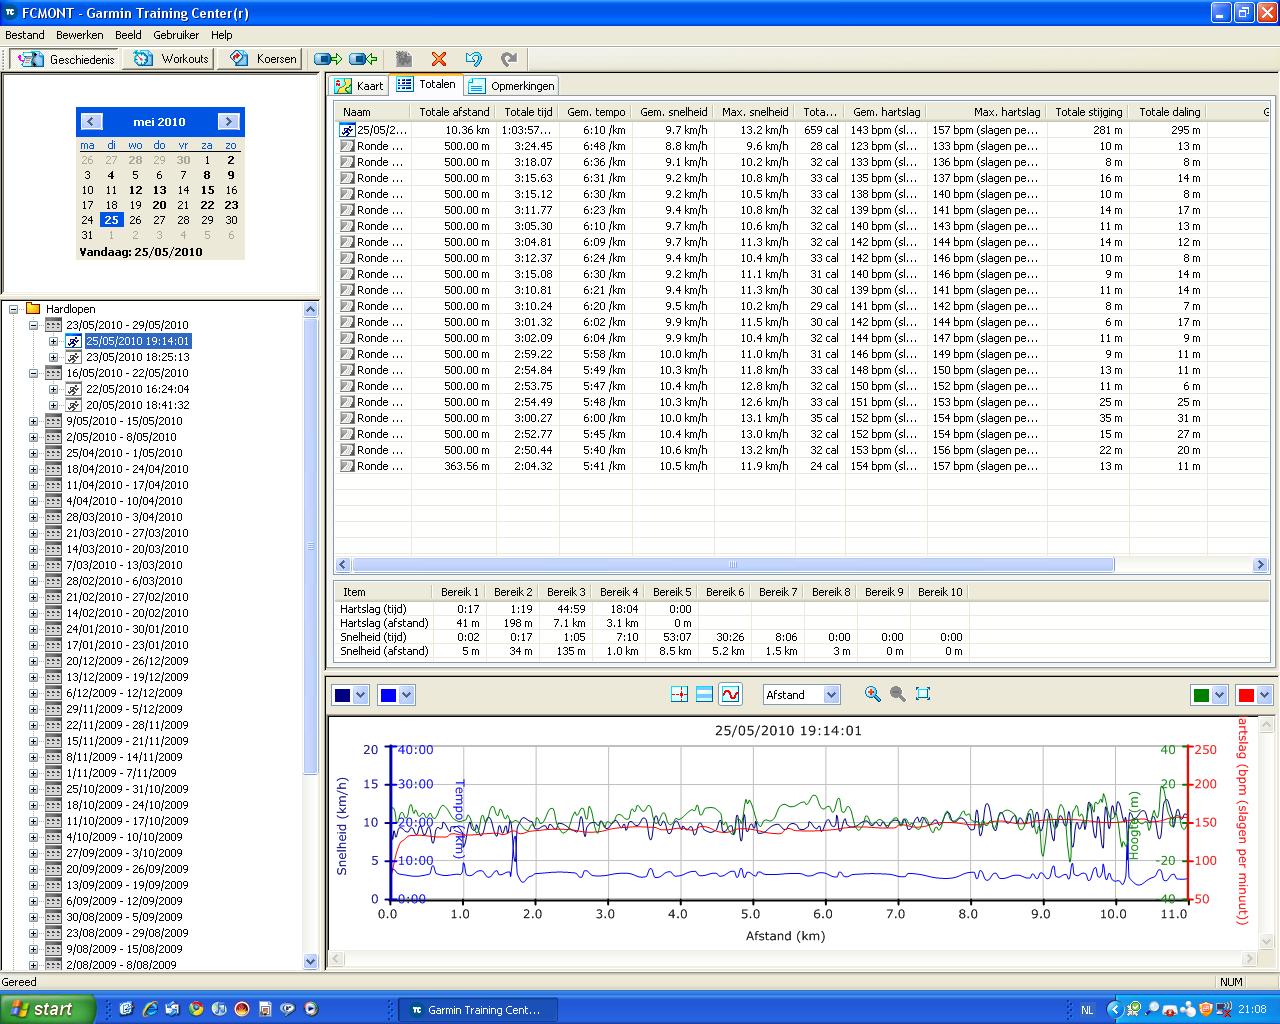
Task: Select the lap row with time 3:24.45
Action: click(x=802, y=146)
